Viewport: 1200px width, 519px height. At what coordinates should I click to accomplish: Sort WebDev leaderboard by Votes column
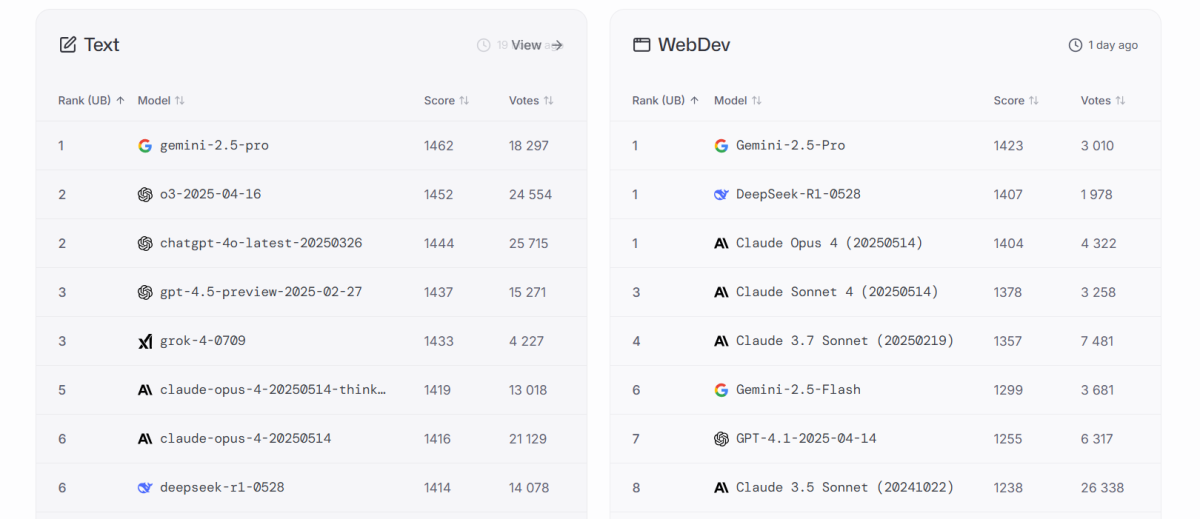pyautogui.click(x=1103, y=101)
